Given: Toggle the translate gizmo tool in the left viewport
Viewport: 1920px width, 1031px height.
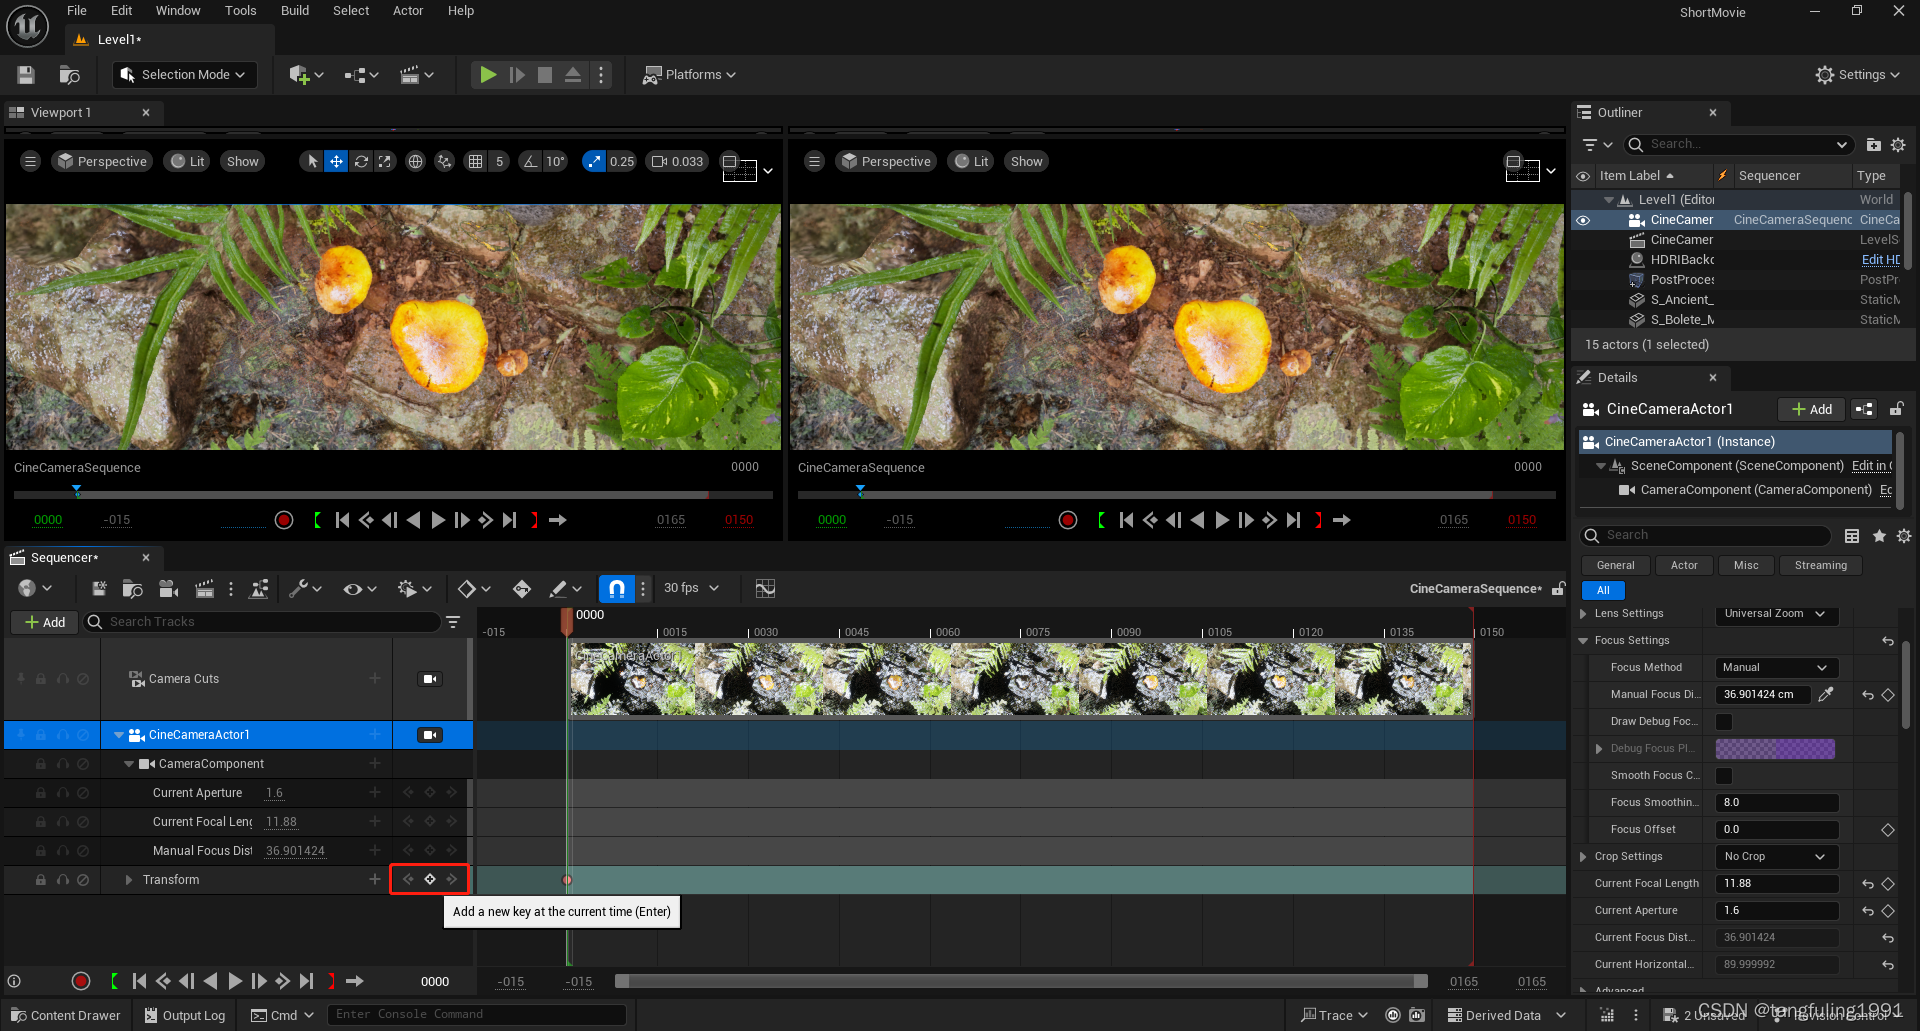Looking at the screenshot, I should tap(337, 161).
